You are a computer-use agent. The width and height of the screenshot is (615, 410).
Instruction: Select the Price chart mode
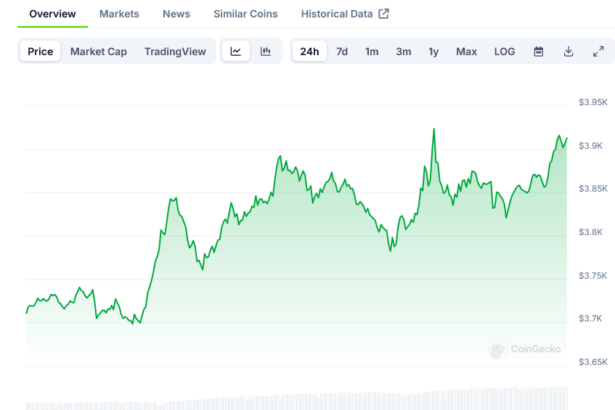coord(40,51)
